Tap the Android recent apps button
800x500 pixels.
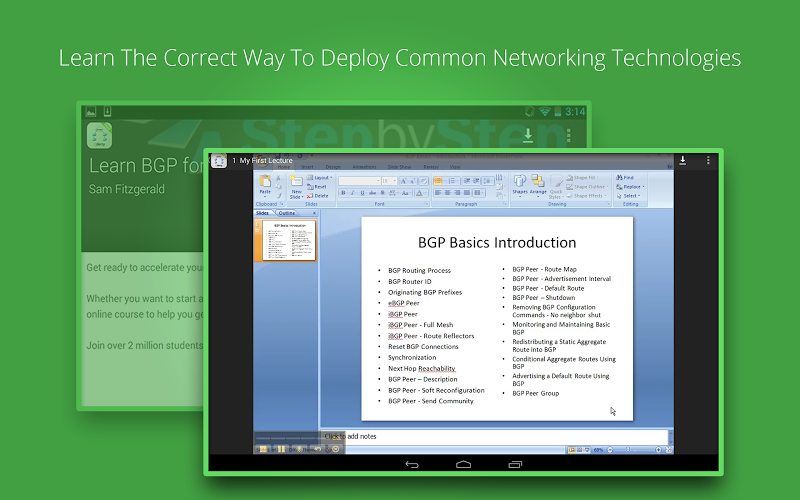(x=515, y=464)
